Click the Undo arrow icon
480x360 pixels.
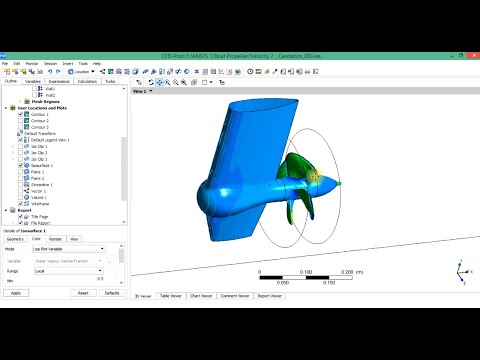point(50,71)
